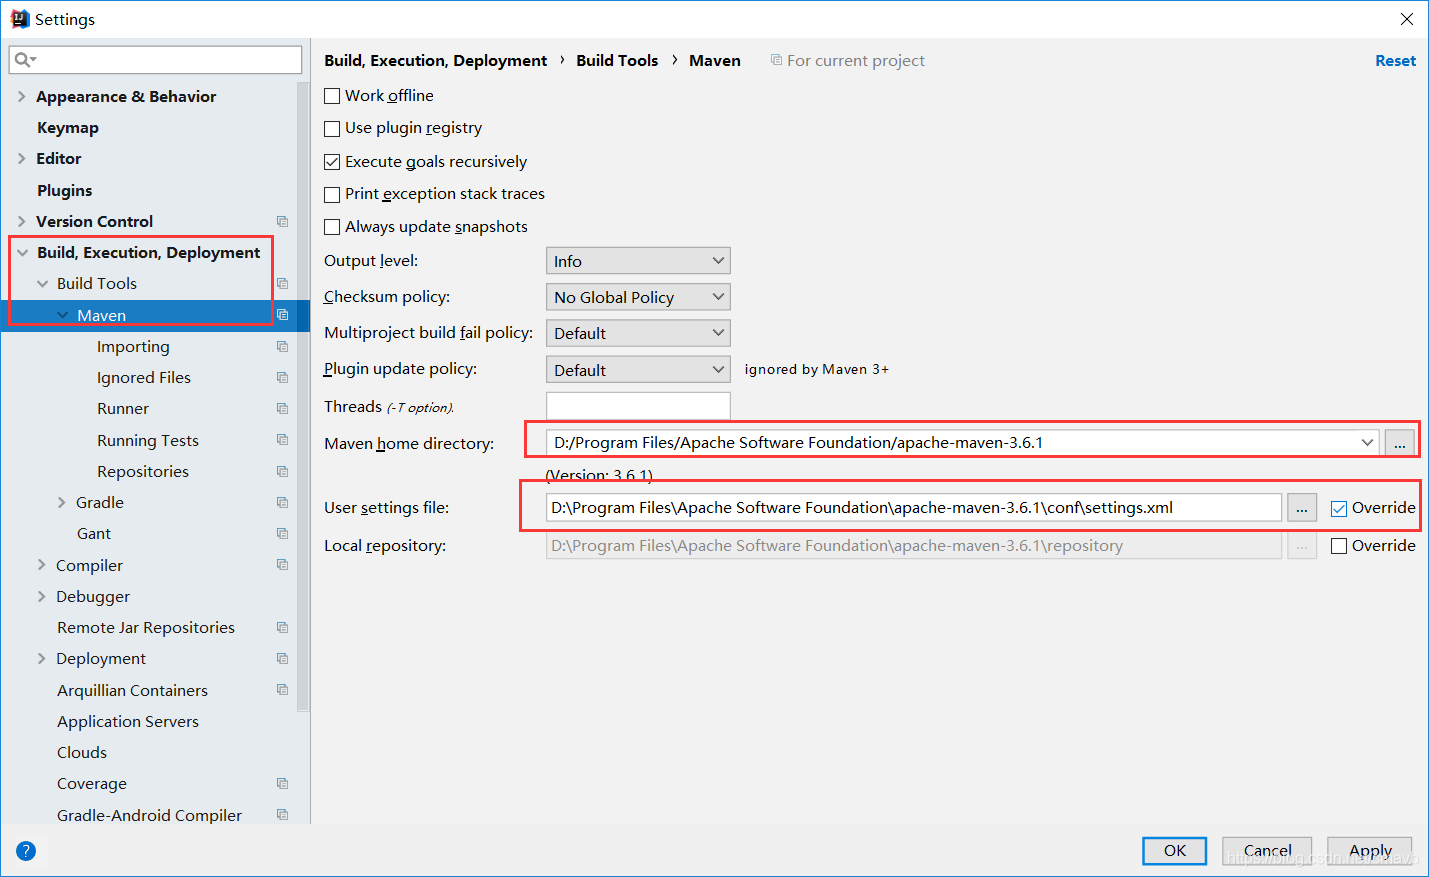Open Output level dropdown
The width and height of the screenshot is (1429, 877).
click(638, 261)
